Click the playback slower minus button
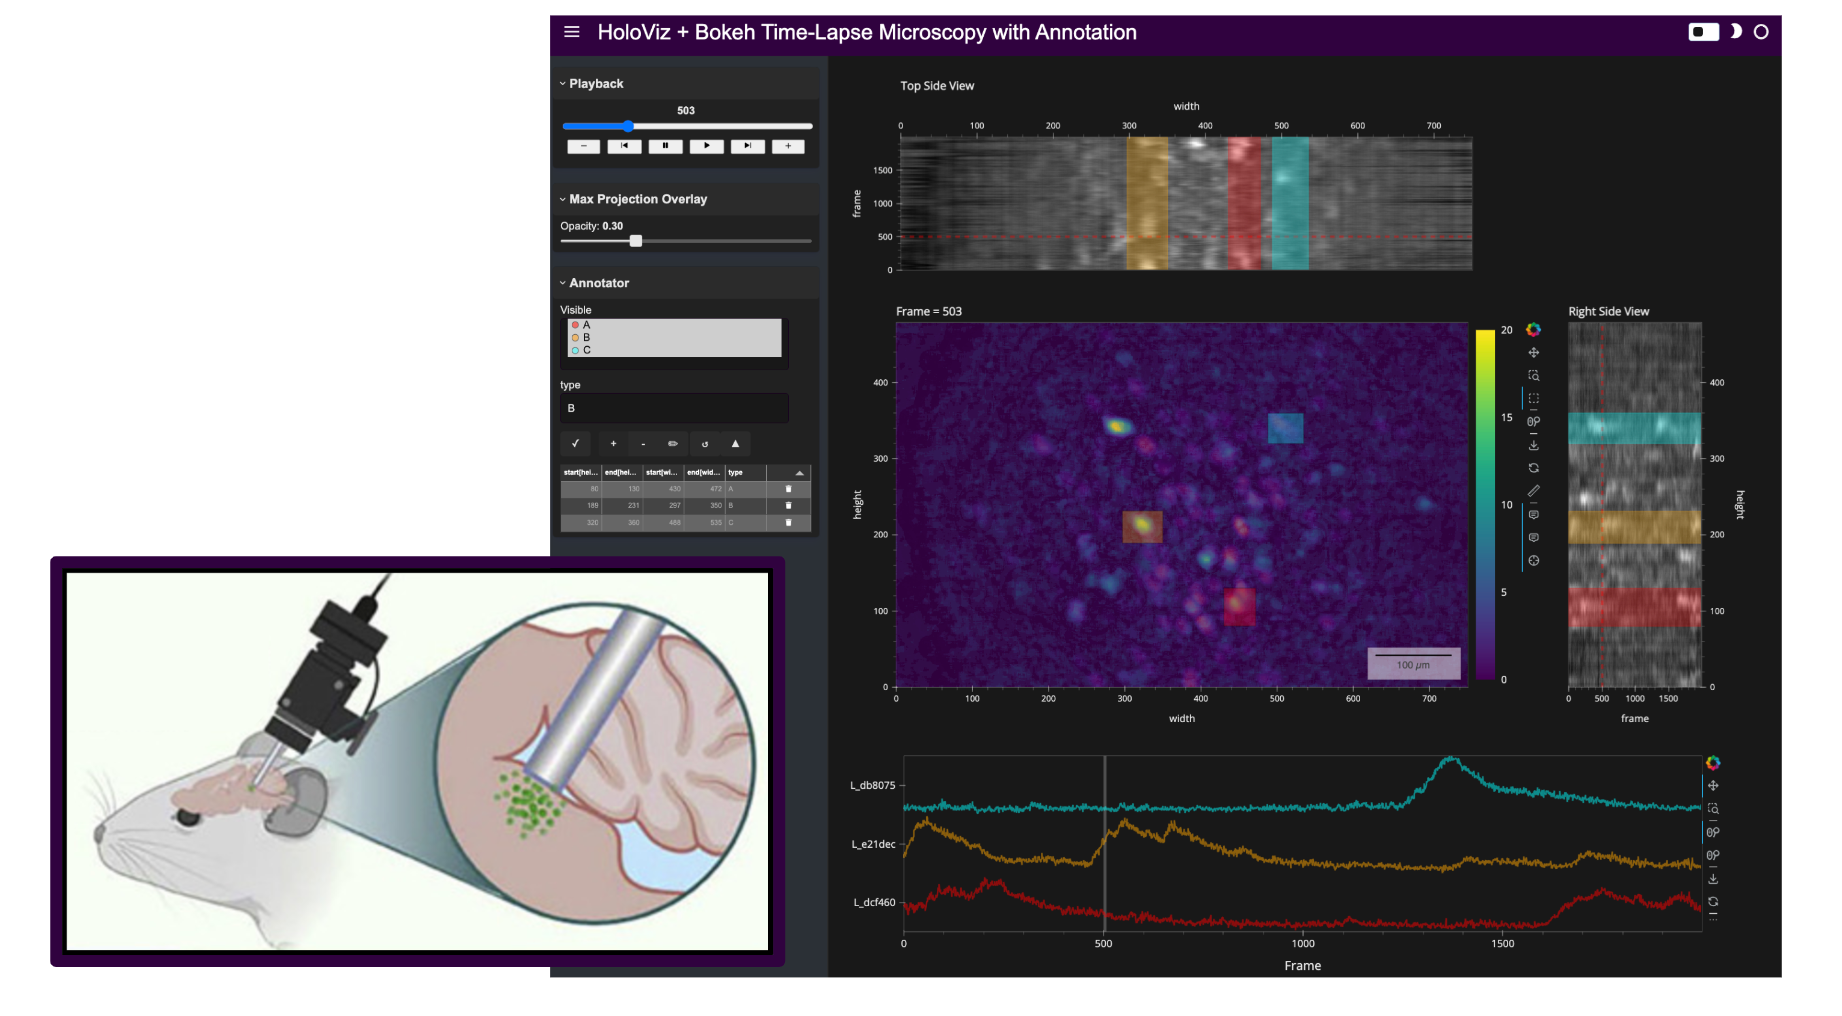The image size is (1842, 1016). tap(584, 146)
